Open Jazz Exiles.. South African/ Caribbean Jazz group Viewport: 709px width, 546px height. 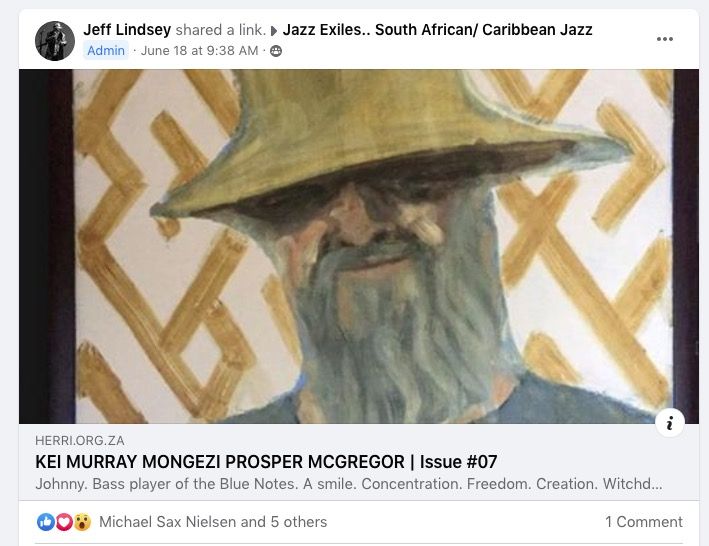[437, 30]
